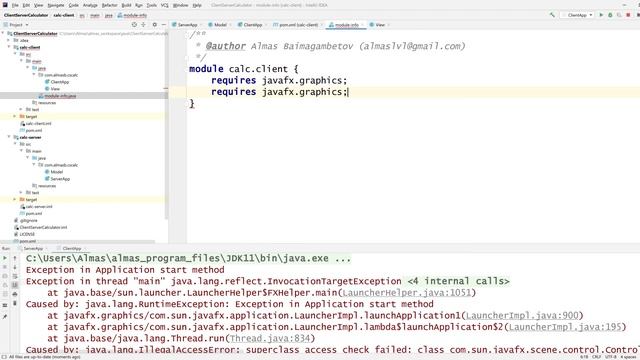Open the Window menu

coord(180,5)
